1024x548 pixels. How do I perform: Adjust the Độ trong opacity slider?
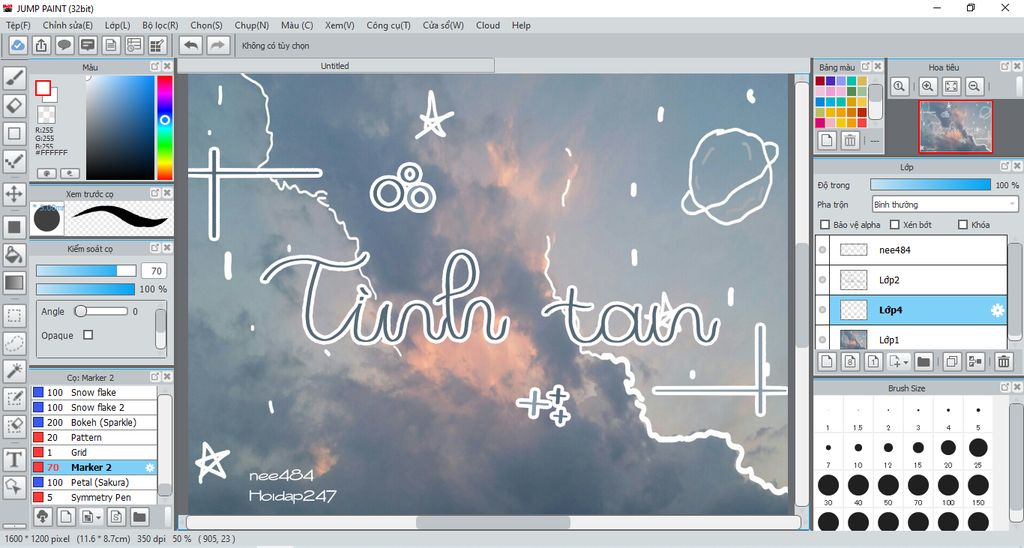[930, 185]
